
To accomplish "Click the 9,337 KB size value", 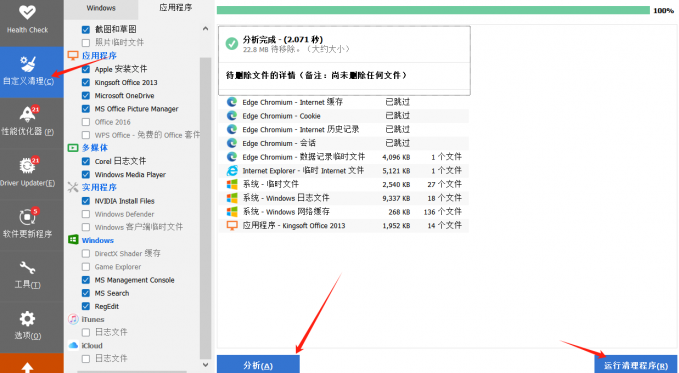I will pyautogui.click(x=396, y=198).
